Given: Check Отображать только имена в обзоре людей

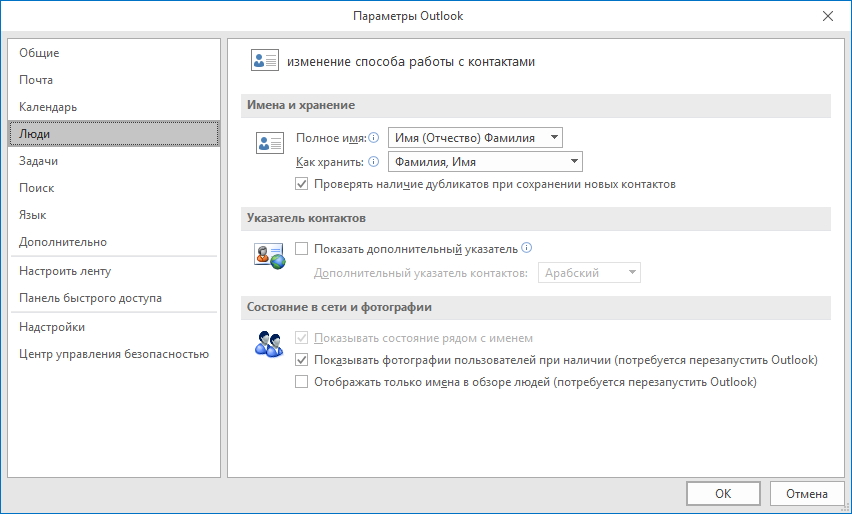Looking at the screenshot, I should pos(302,381).
